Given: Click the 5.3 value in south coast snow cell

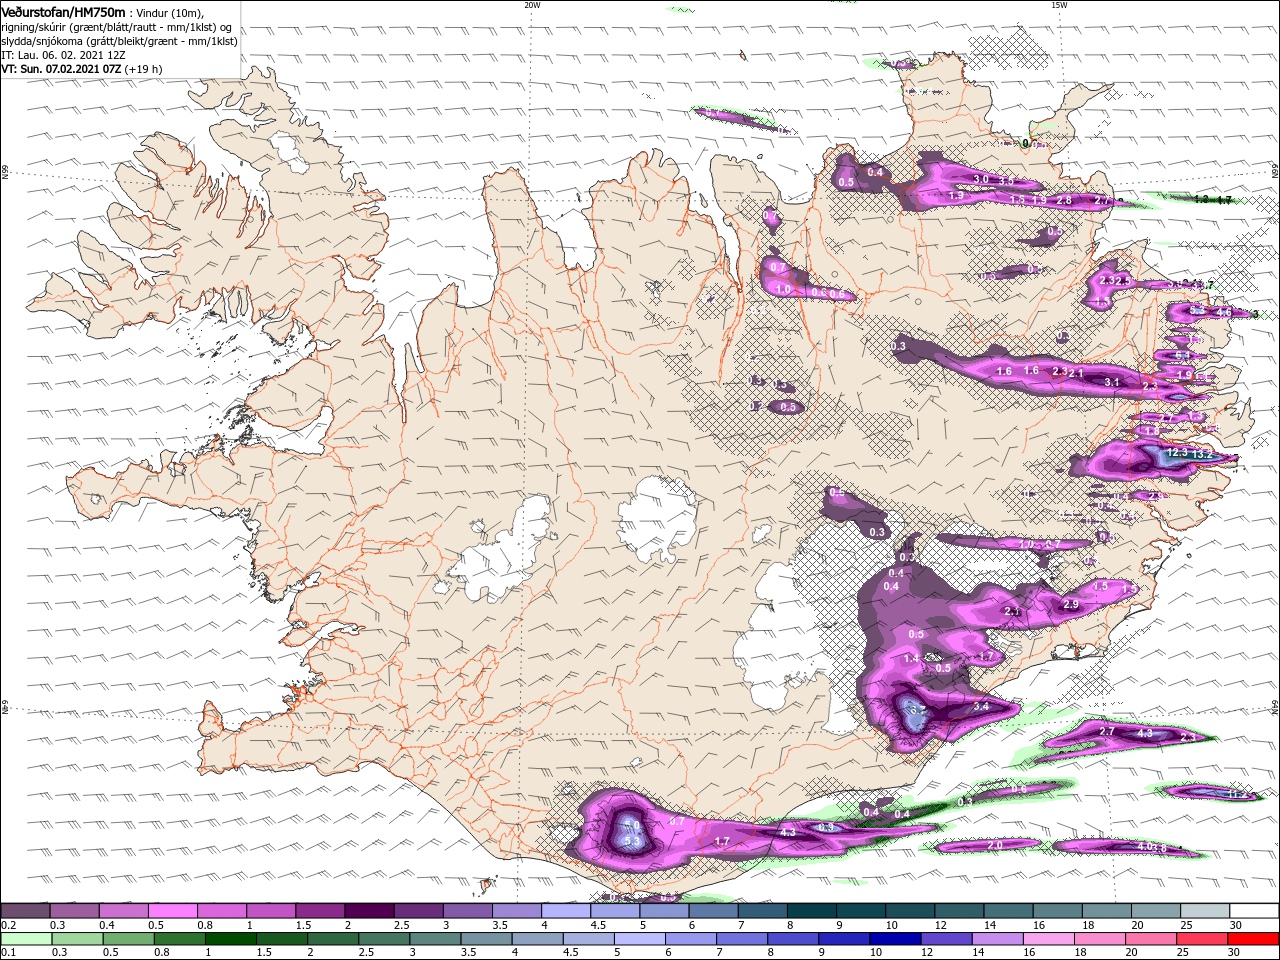Looking at the screenshot, I should [632, 842].
